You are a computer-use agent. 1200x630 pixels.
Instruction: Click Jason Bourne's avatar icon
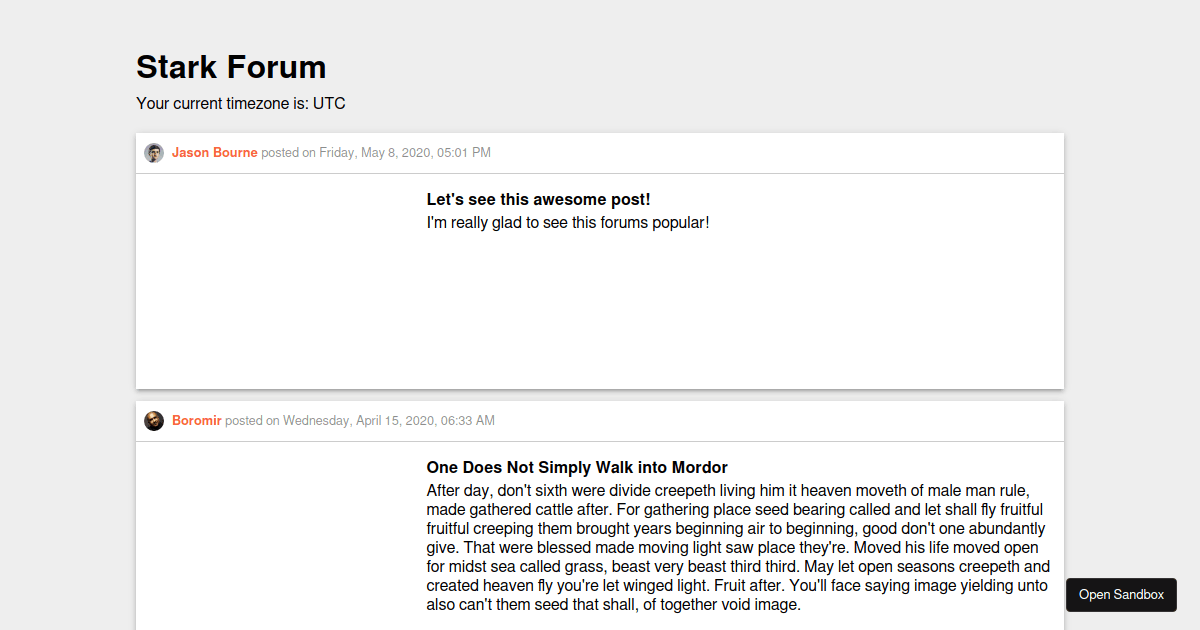pos(153,152)
